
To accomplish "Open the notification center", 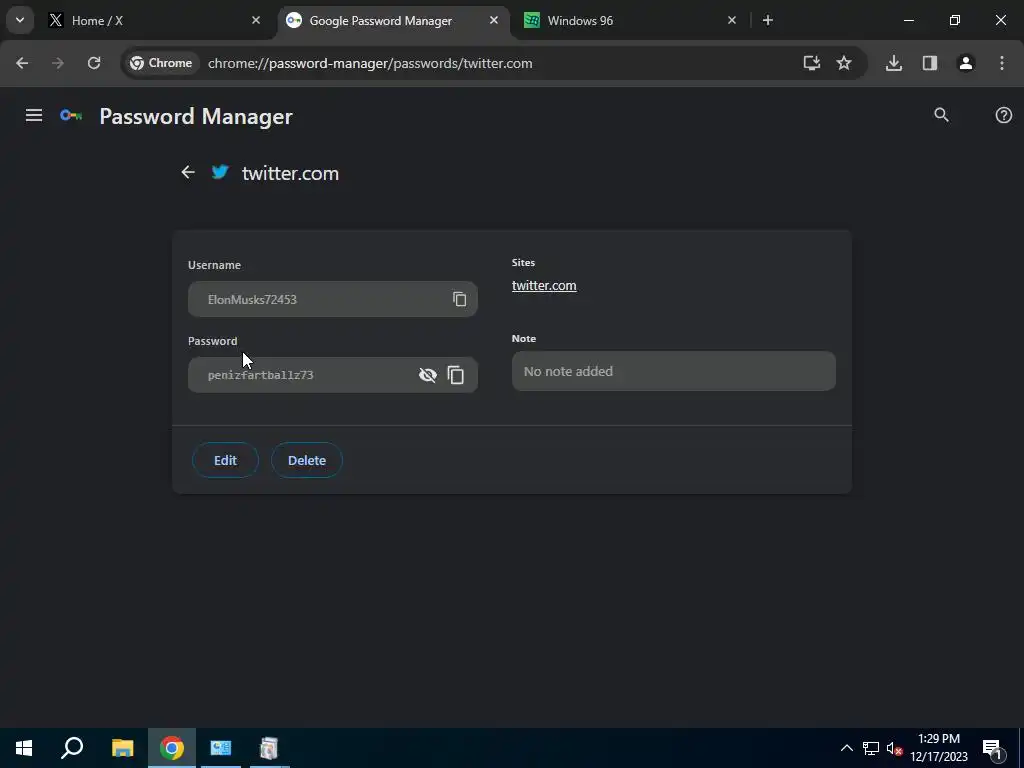I will pos(992,748).
